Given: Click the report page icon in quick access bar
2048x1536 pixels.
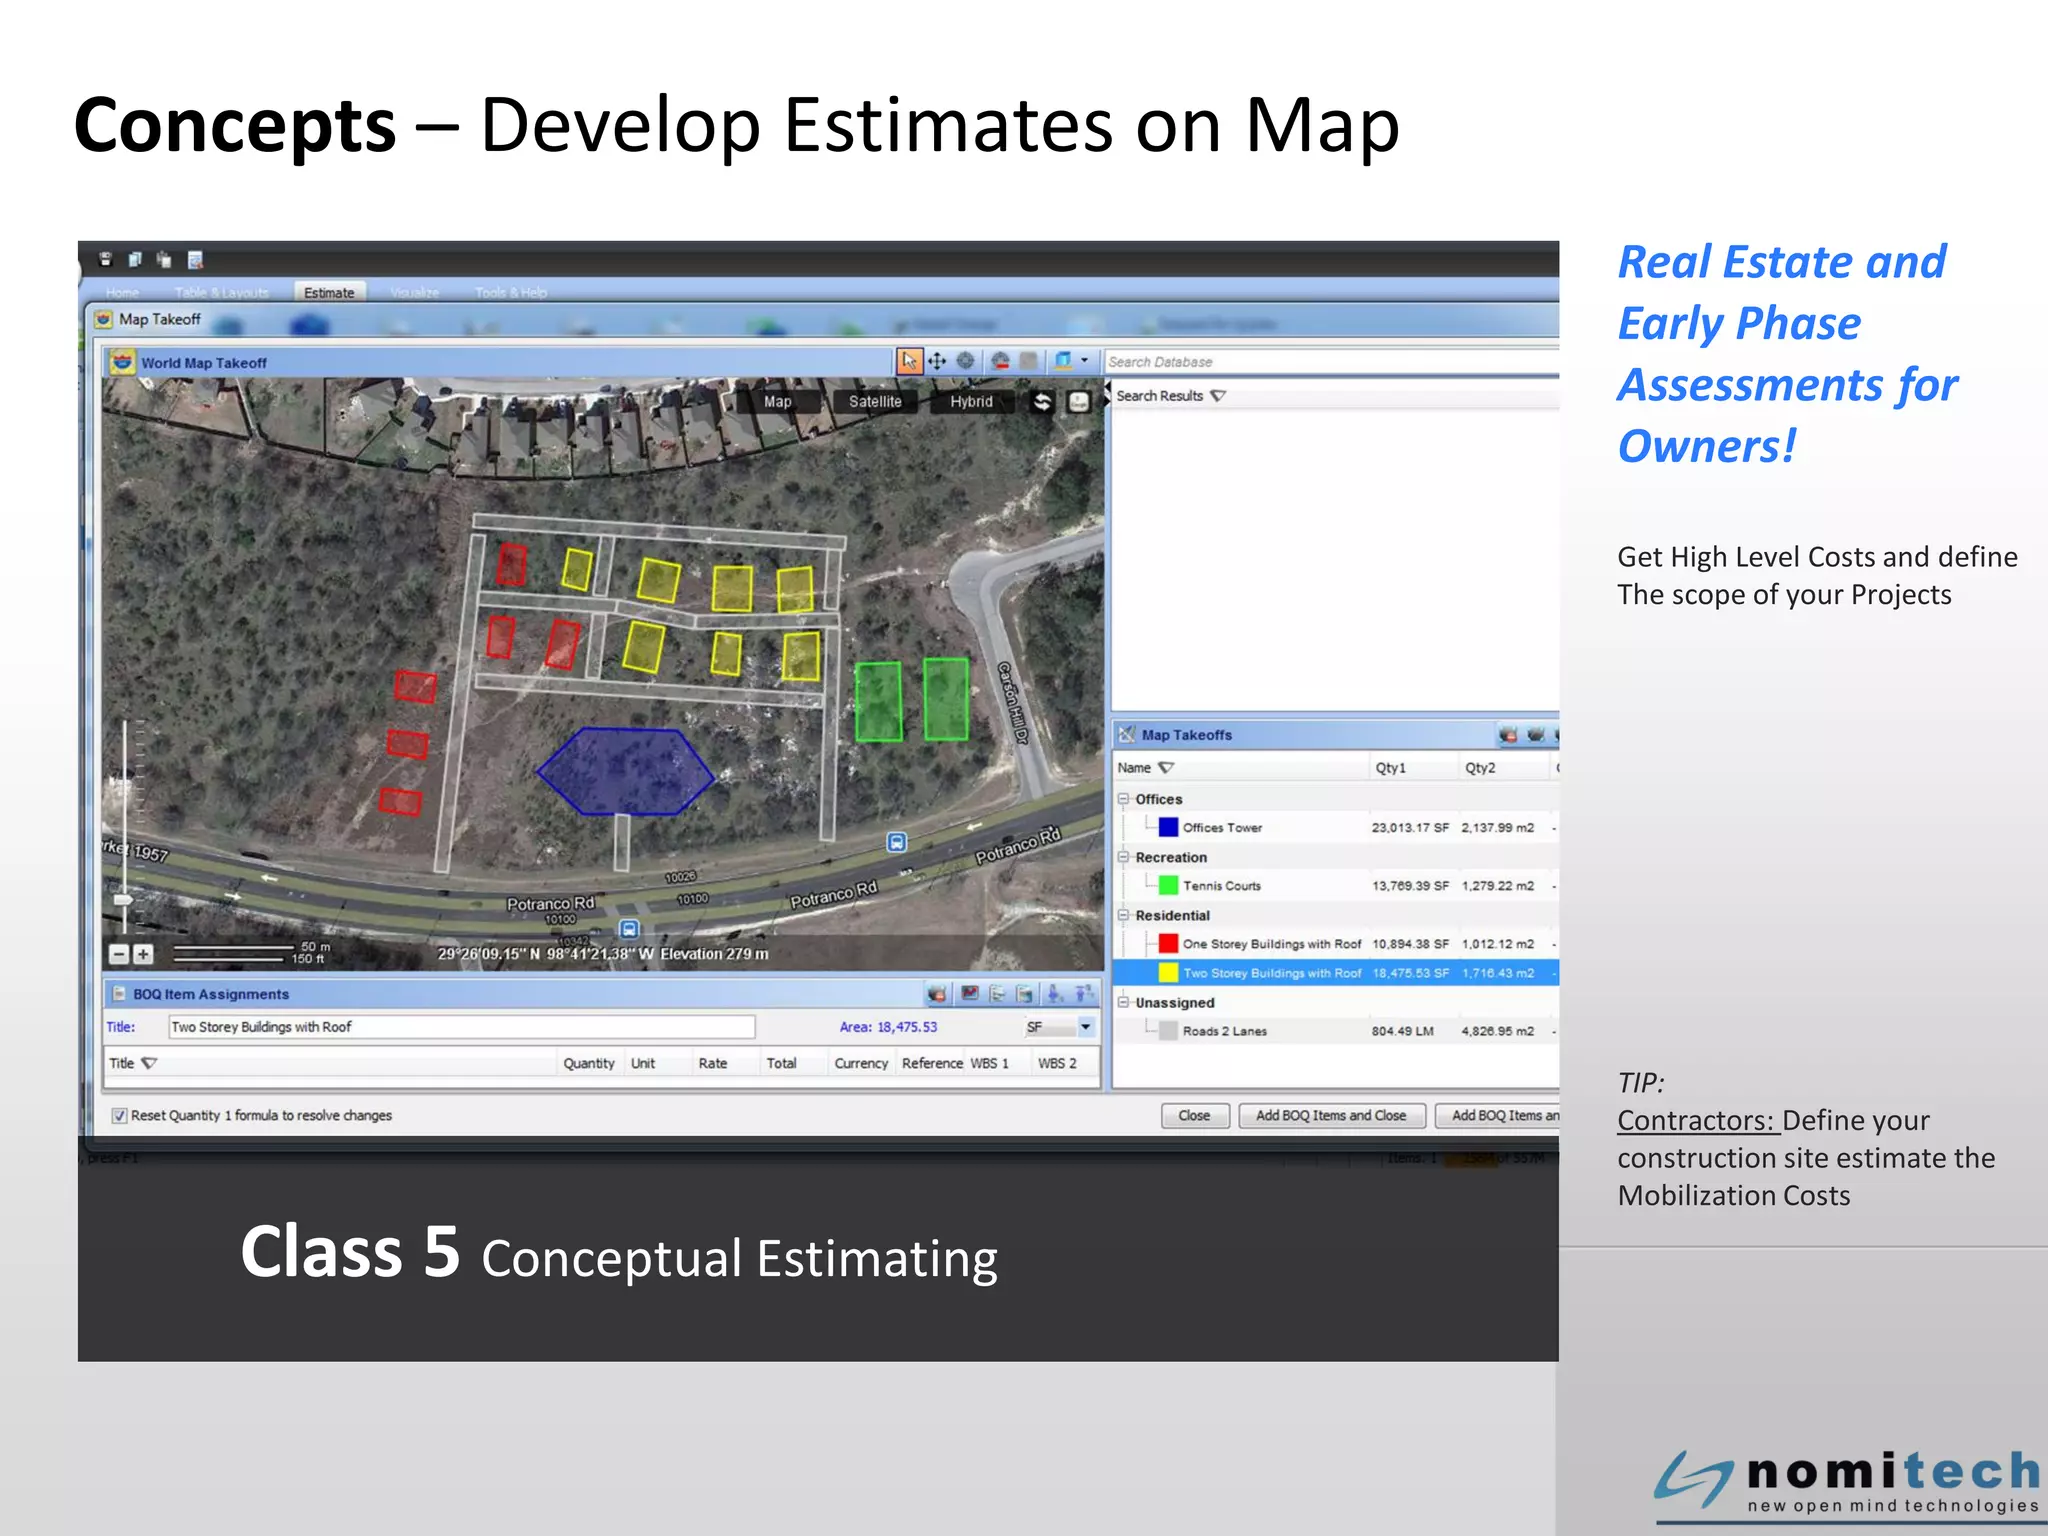Looking at the screenshot, I should coord(195,260).
